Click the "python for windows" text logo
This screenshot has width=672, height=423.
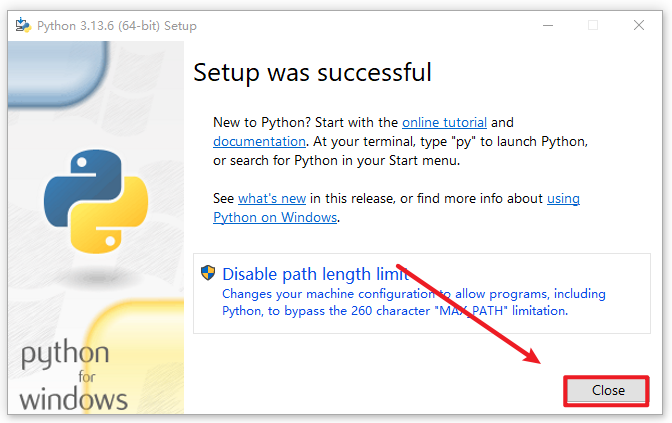(x=72, y=377)
